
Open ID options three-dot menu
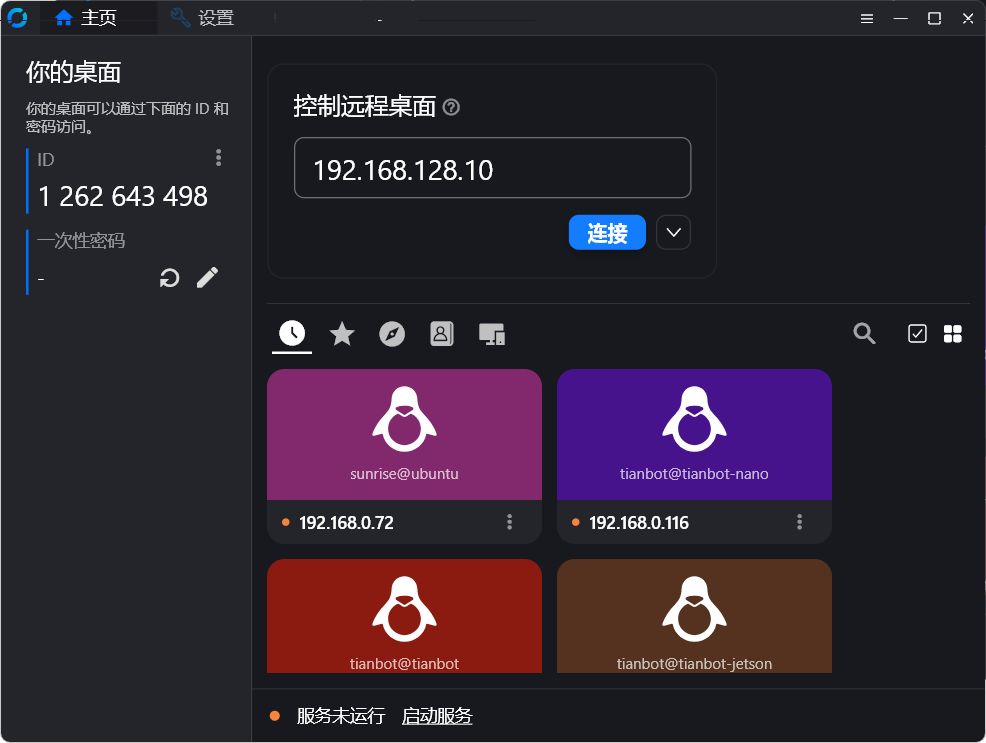pos(218,158)
